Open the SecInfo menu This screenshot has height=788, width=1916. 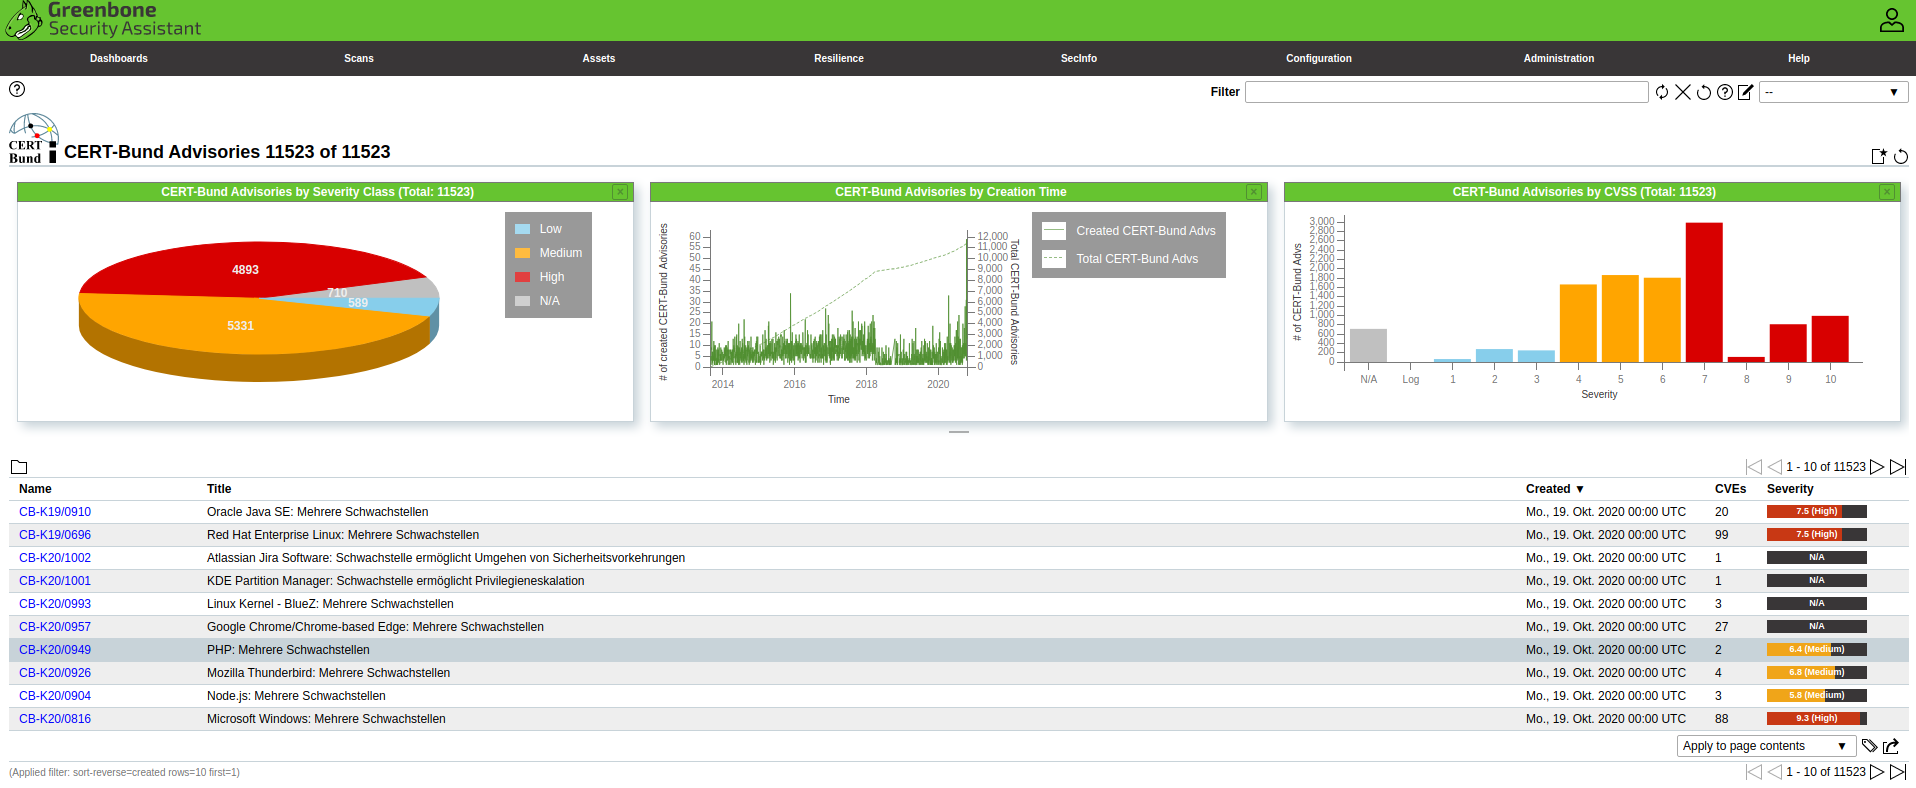(x=1078, y=58)
